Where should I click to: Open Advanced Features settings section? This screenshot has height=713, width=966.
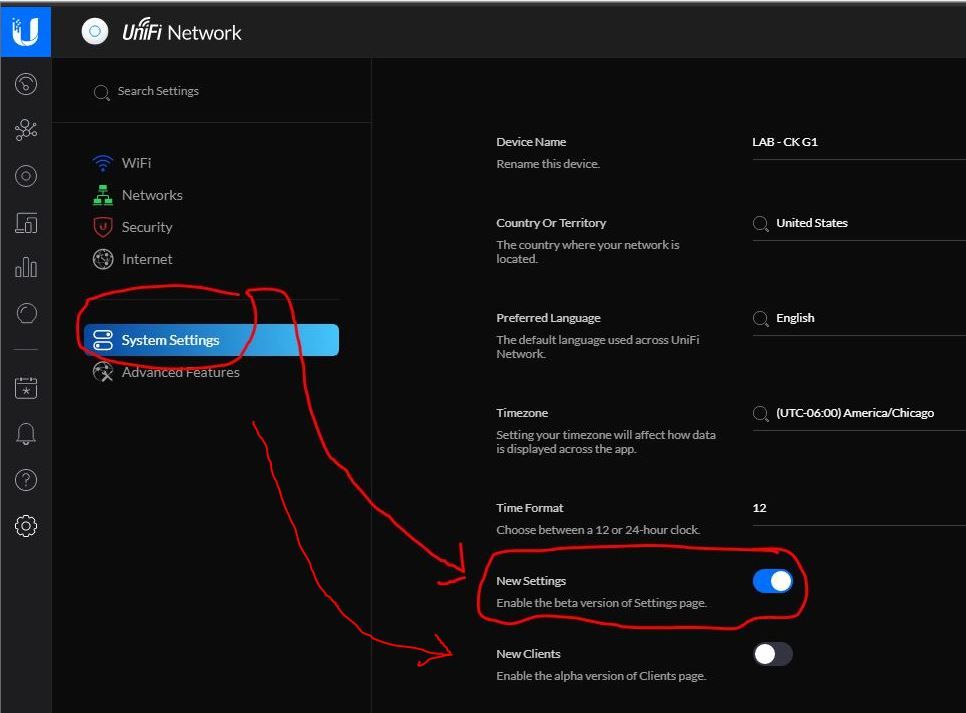point(180,372)
